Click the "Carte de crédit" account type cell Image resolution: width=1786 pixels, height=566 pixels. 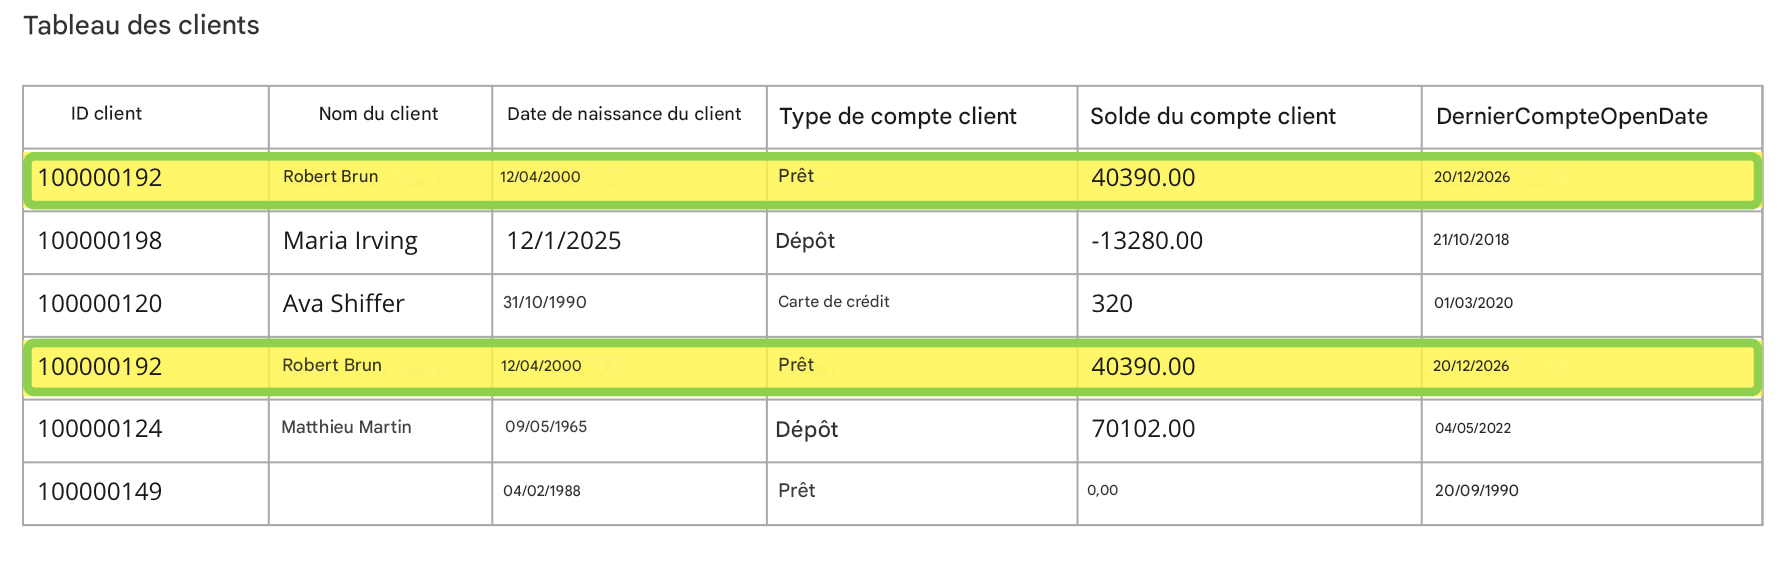(833, 302)
